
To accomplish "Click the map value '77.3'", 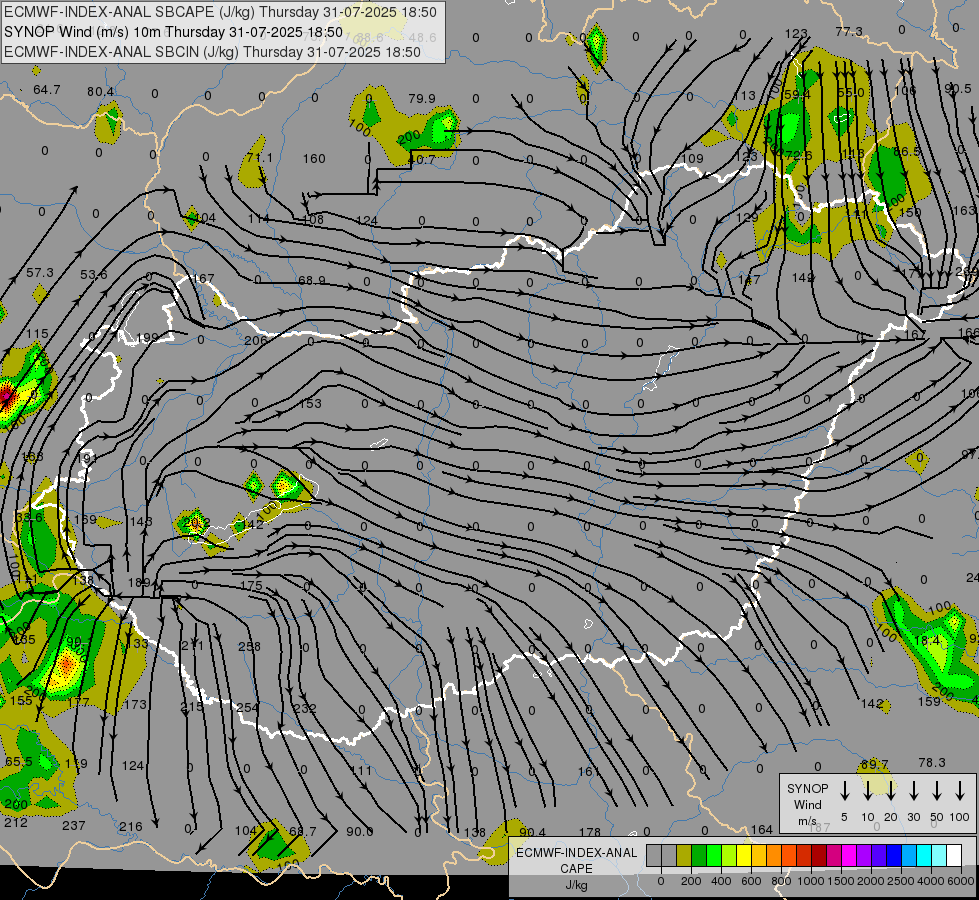I will pos(849,32).
